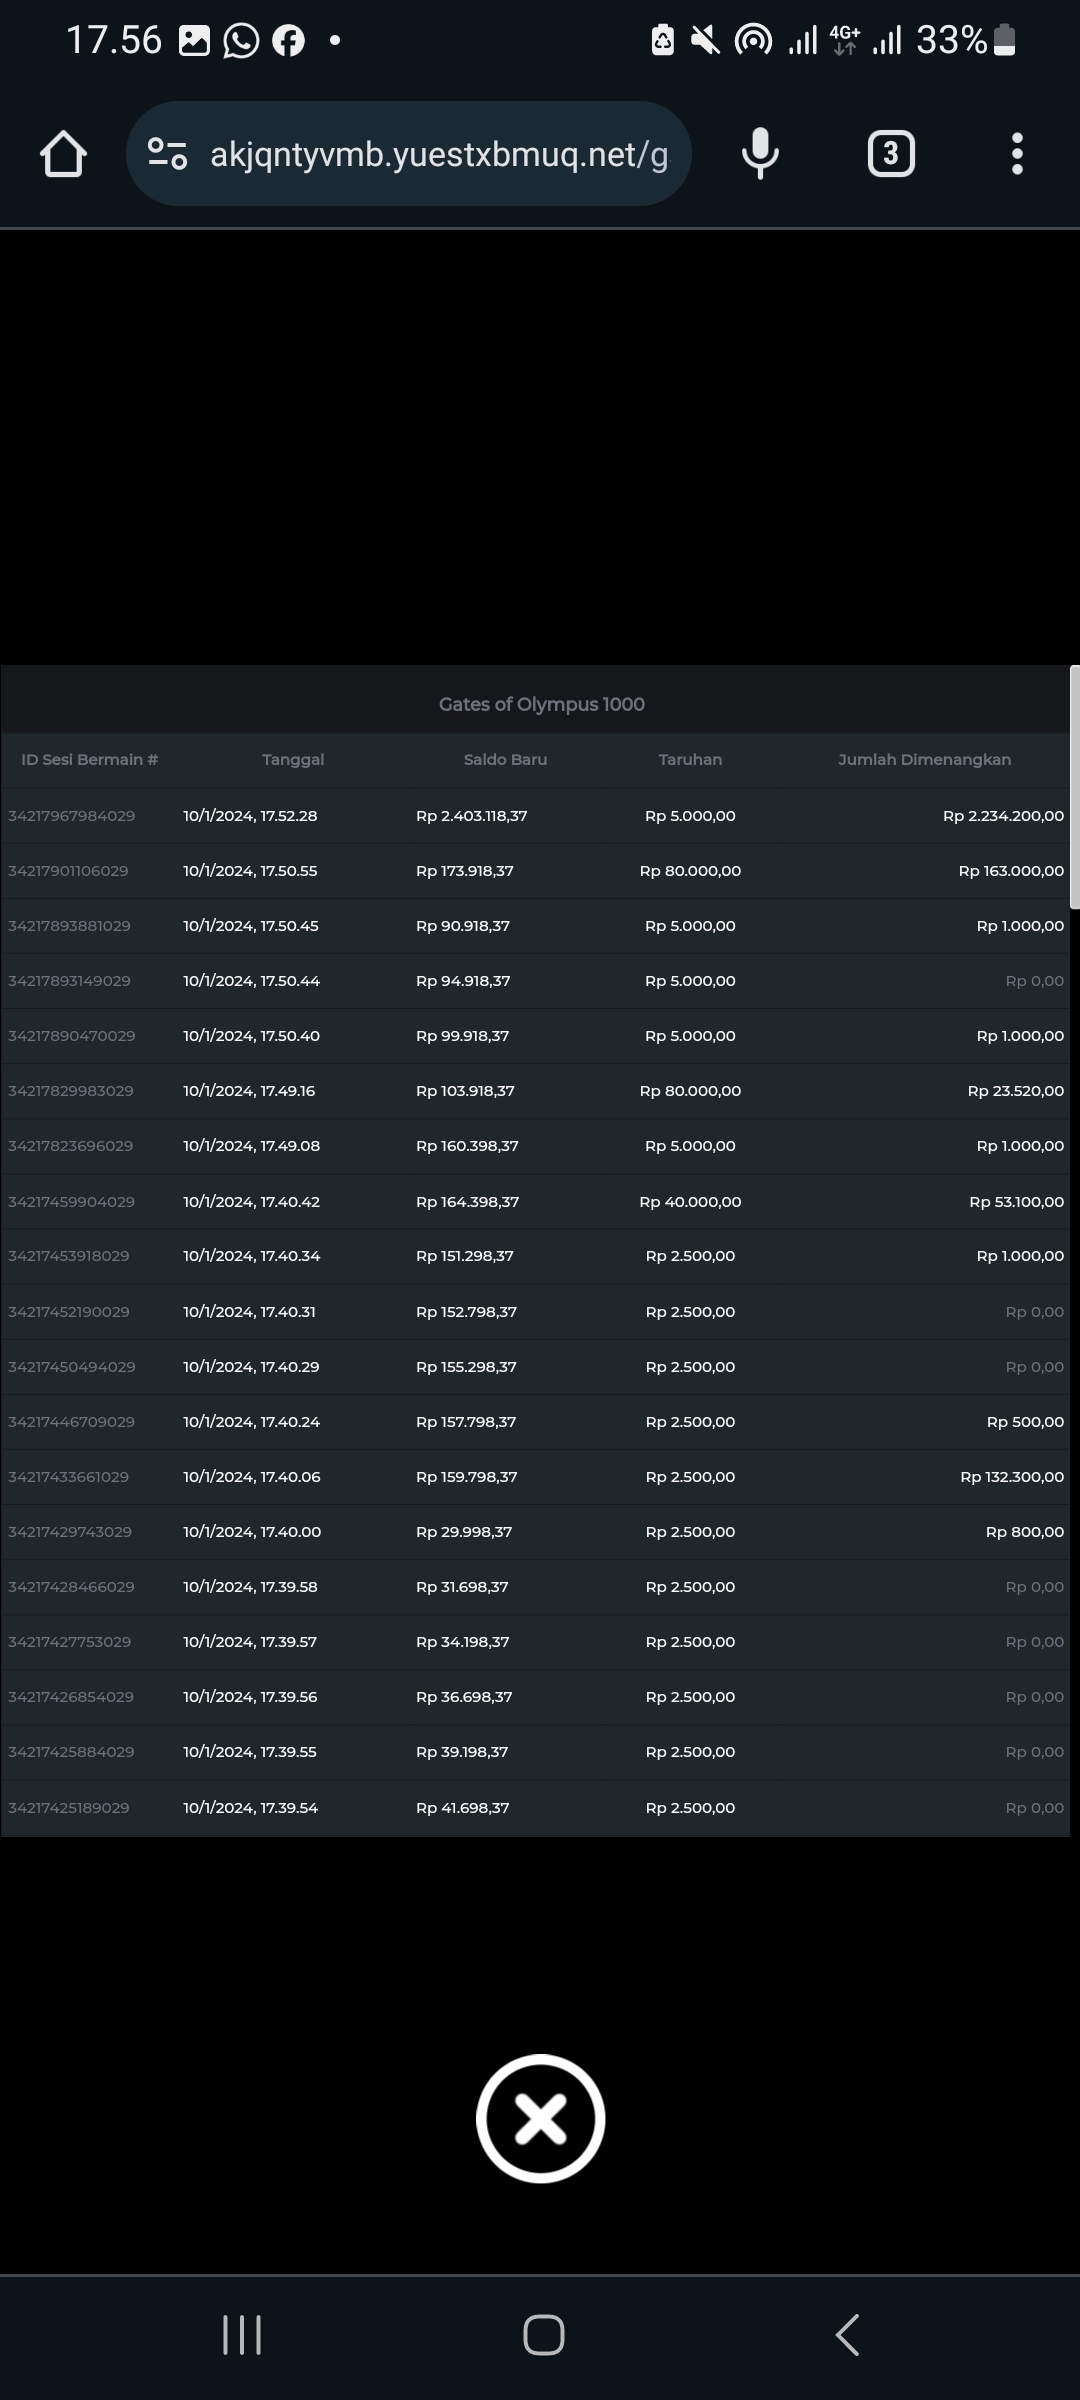1080x2400 pixels.
Task: Select the Jumlah Dimenangkan column header
Action: (x=924, y=760)
